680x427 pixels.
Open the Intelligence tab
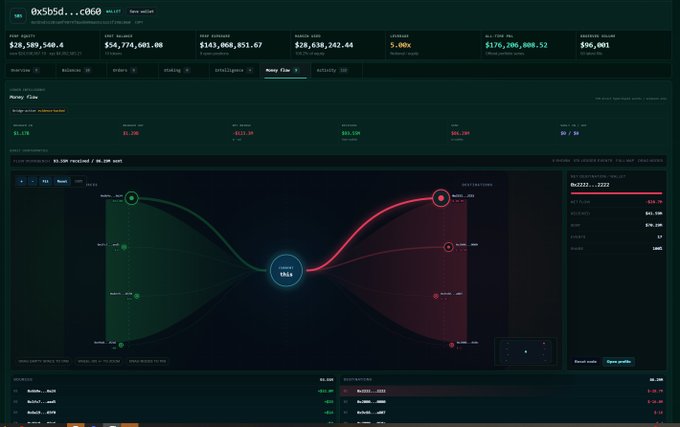tap(233, 70)
